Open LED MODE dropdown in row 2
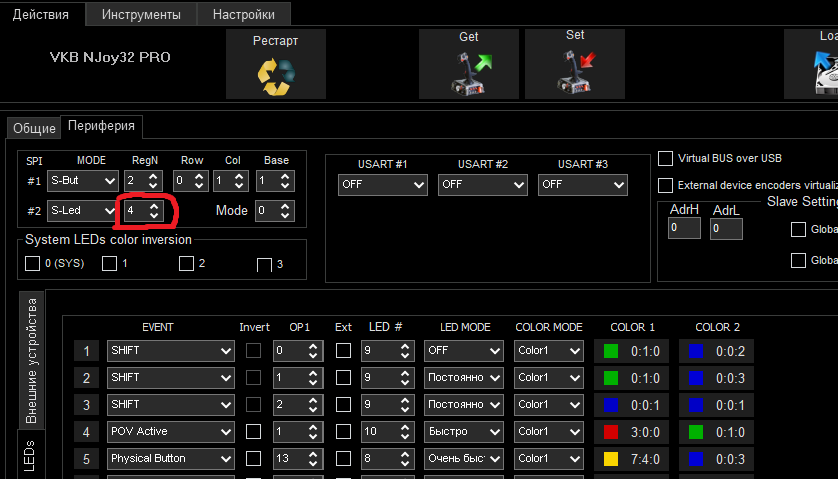This screenshot has width=838, height=479. pos(463,377)
